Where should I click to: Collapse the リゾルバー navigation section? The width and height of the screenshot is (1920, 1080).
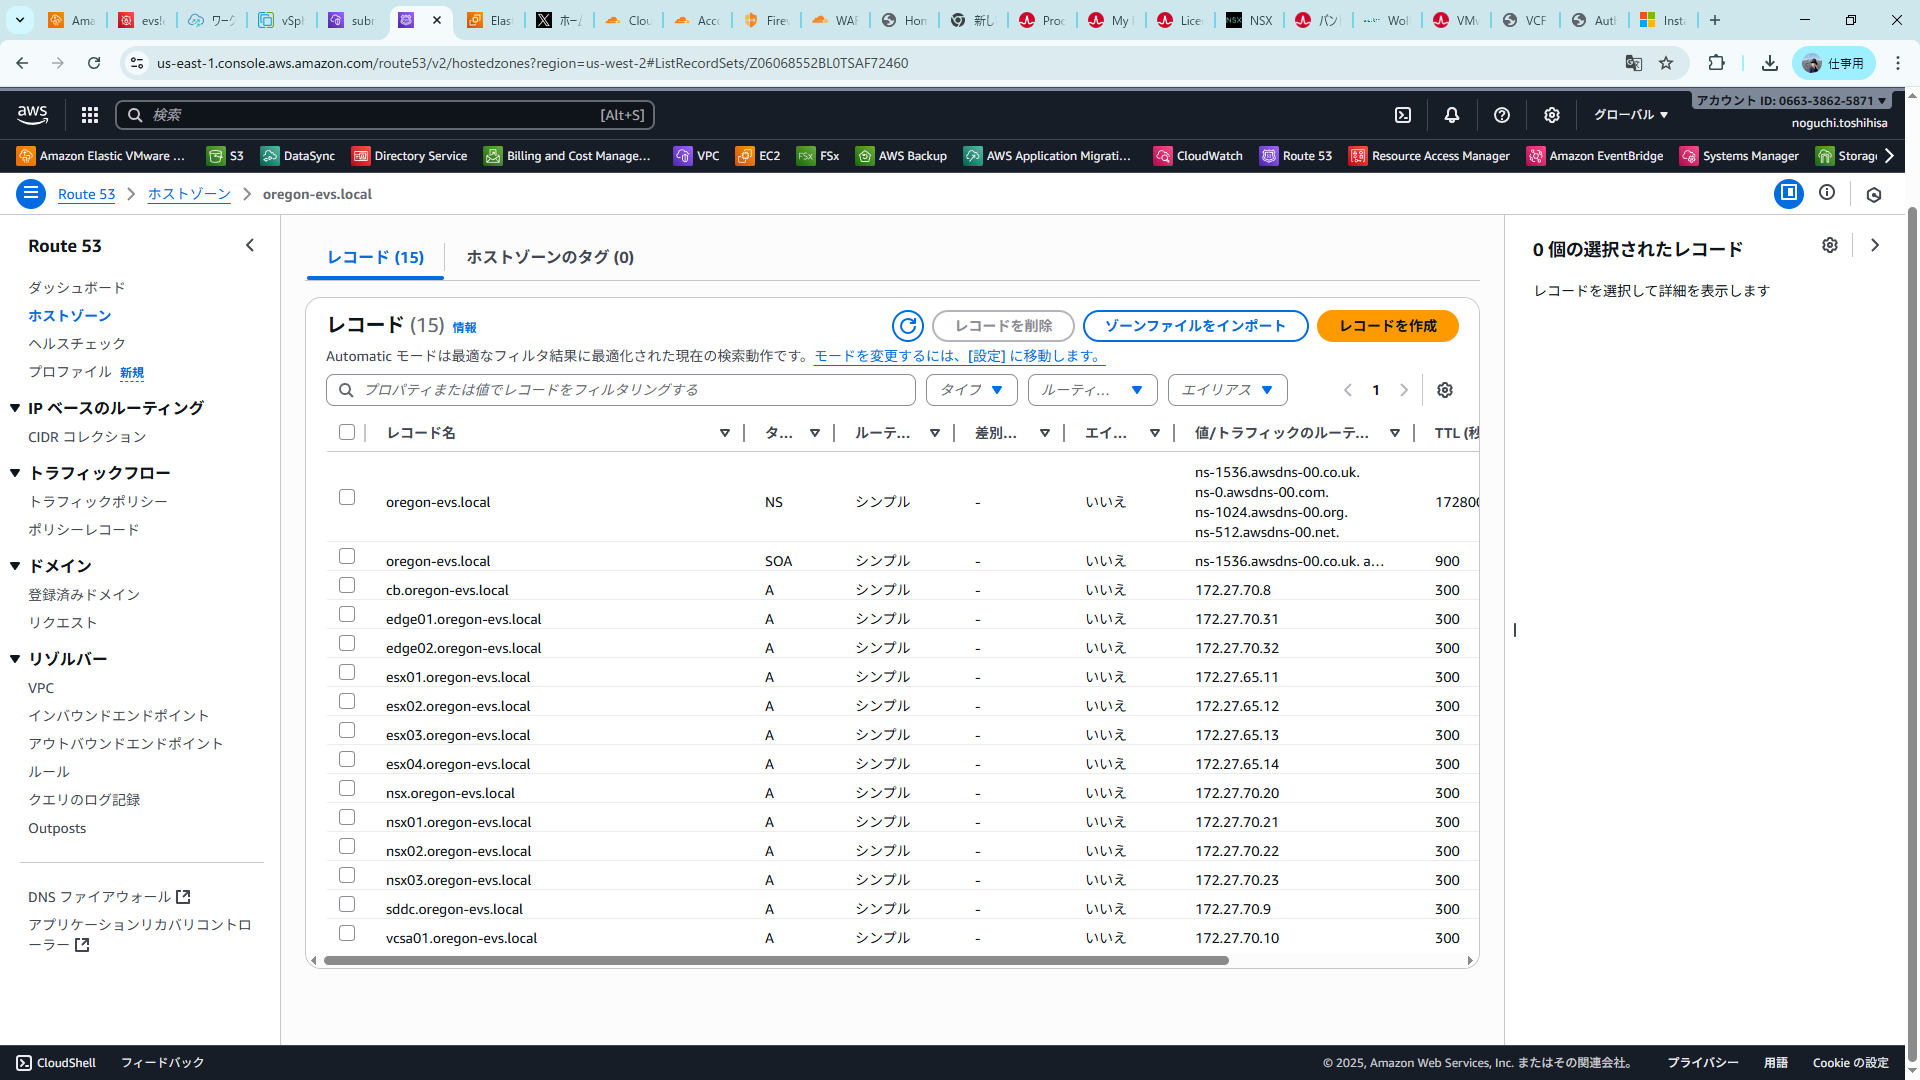click(15, 659)
